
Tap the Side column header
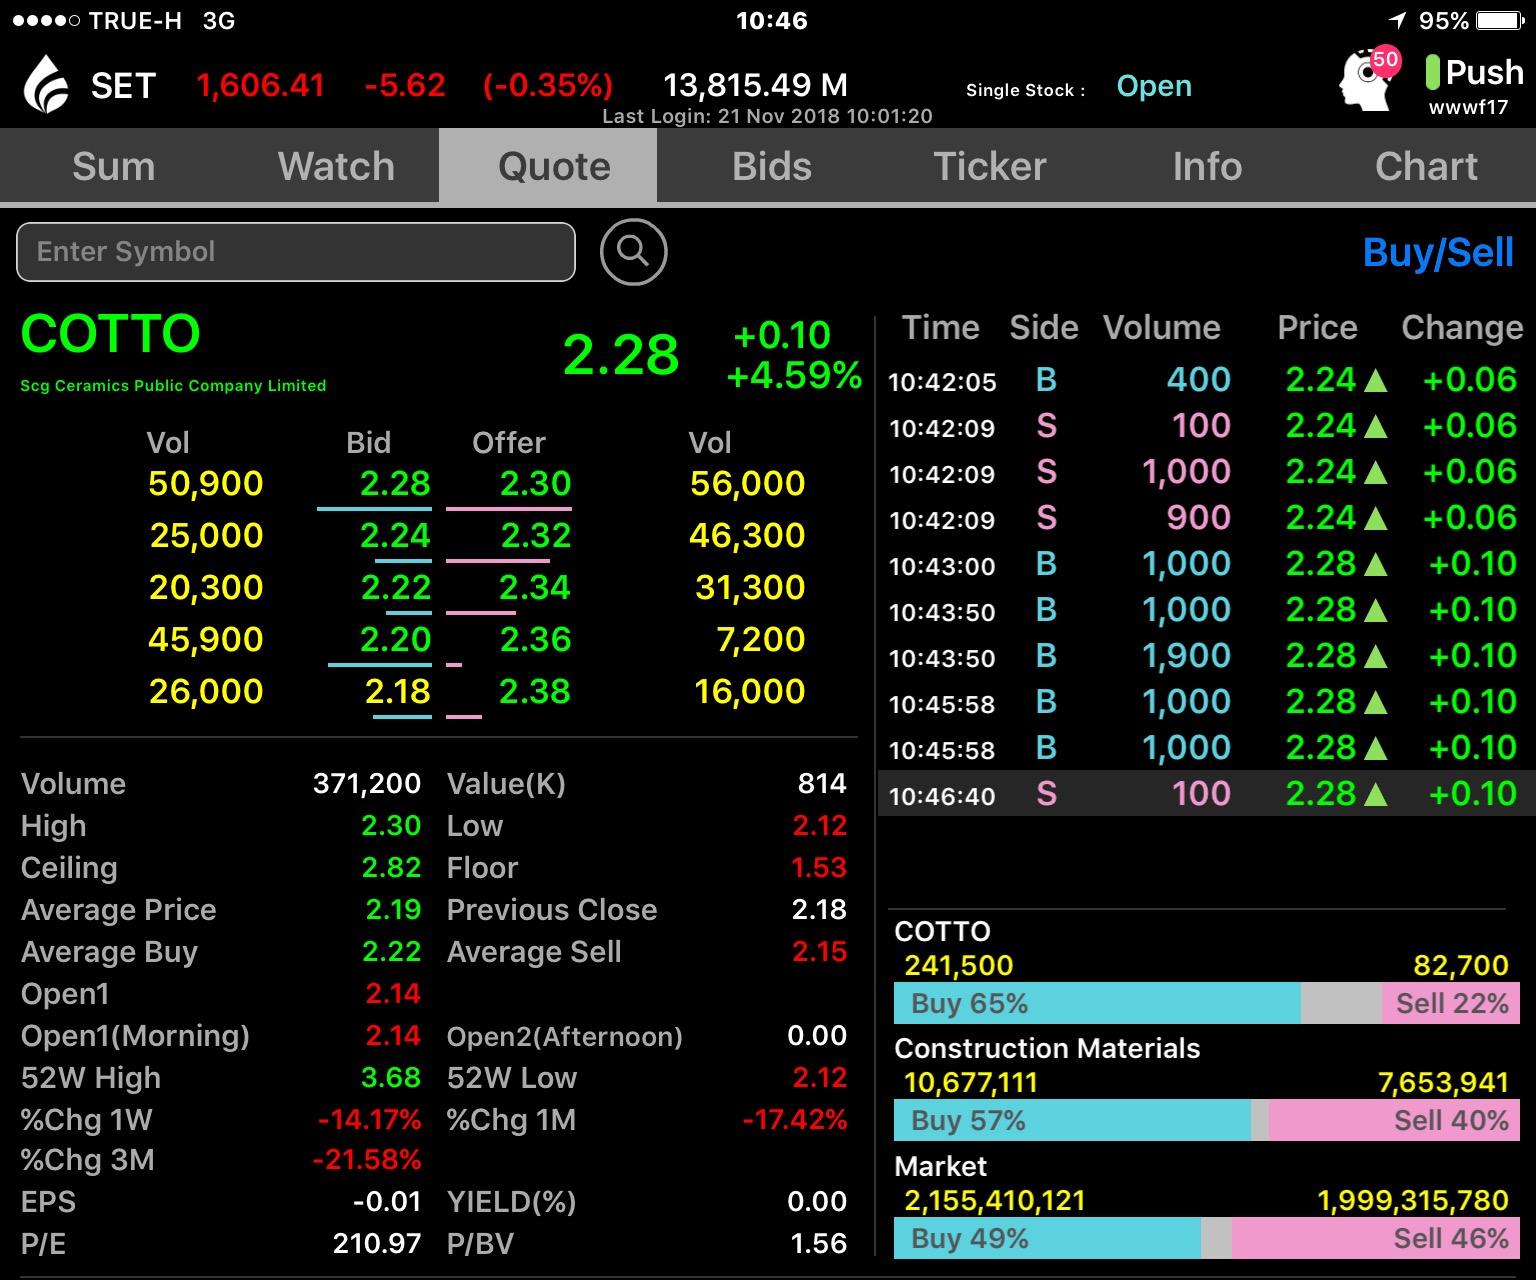tap(1044, 328)
